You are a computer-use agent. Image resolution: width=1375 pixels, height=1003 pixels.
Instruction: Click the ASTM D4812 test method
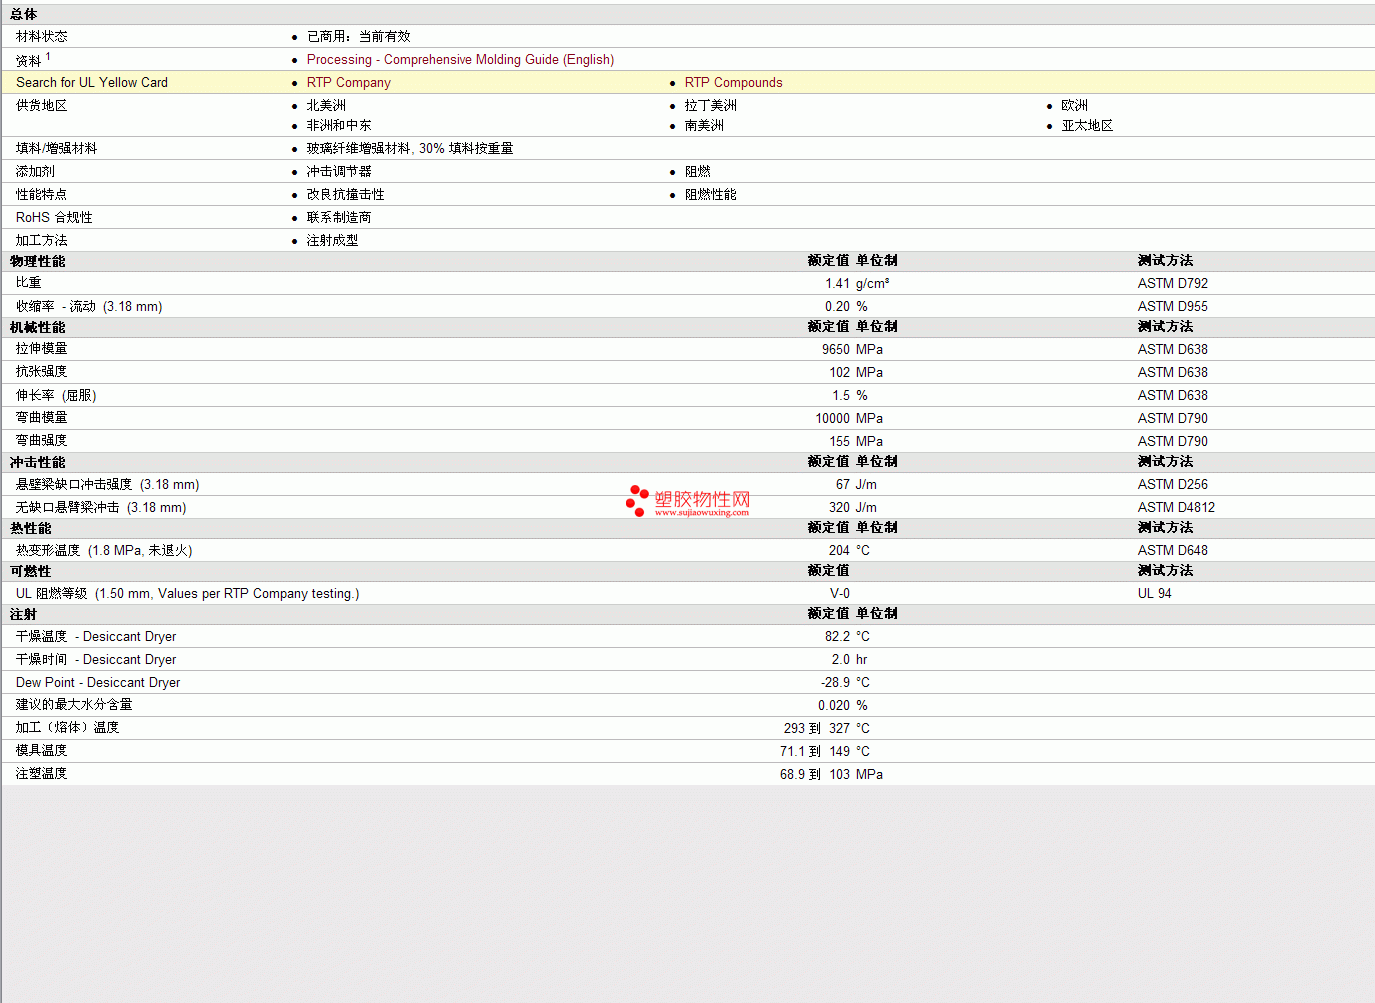click(x=1176, y=508)
